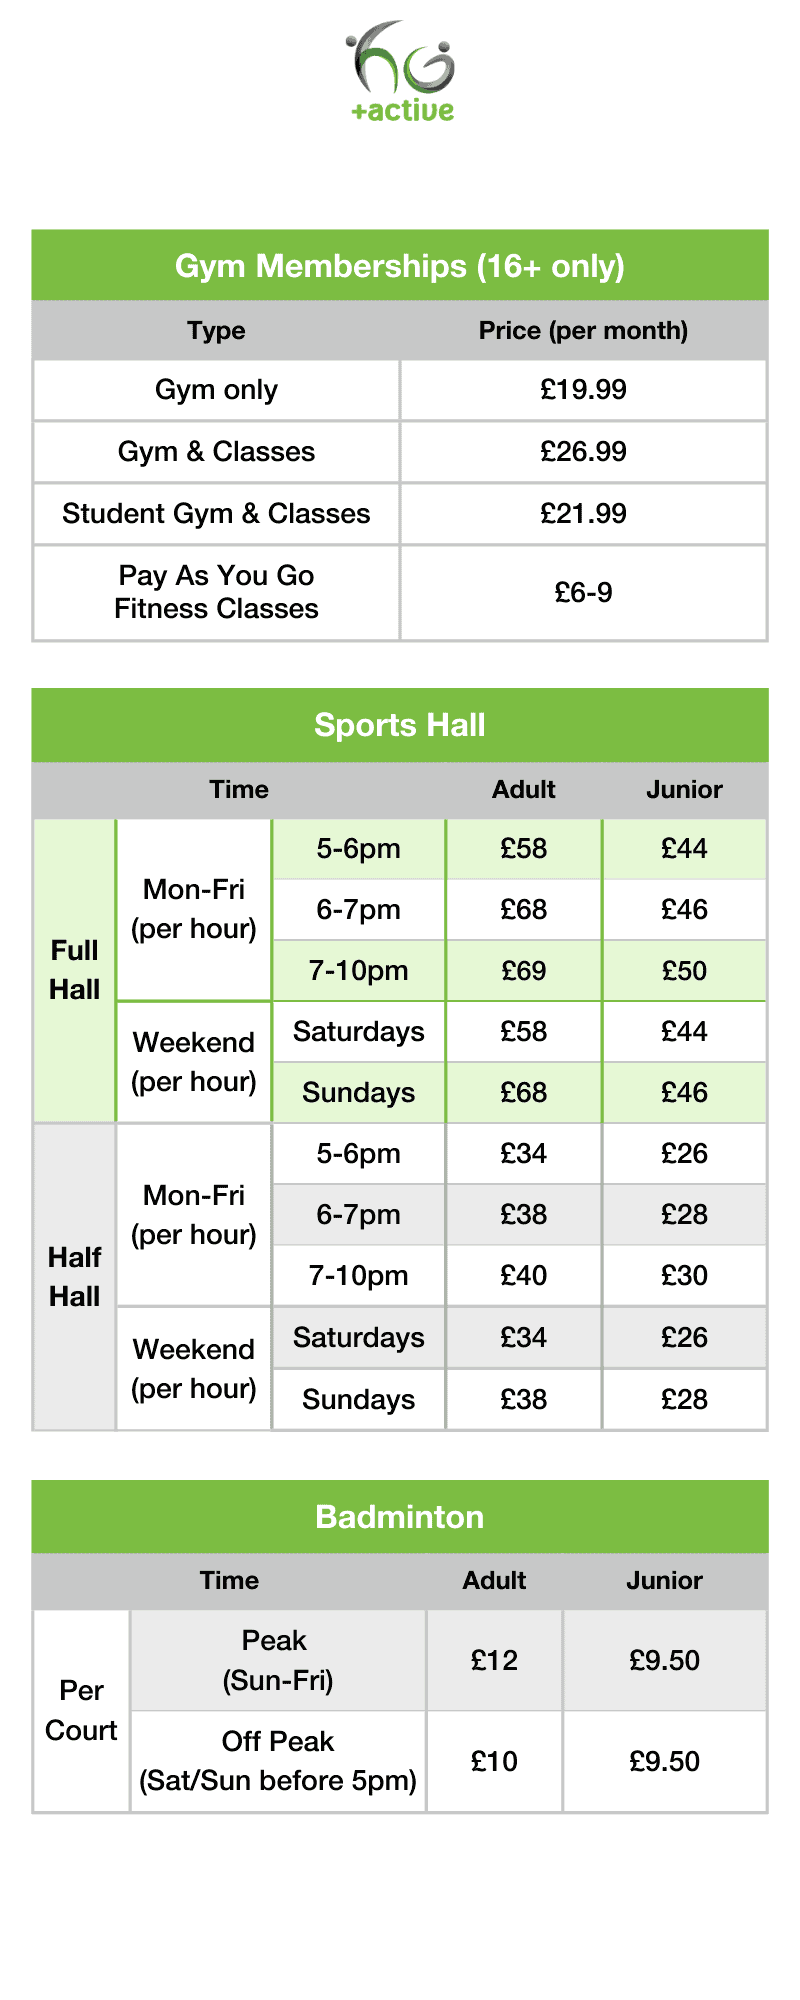800x2000 pixels.
Task: Click Off Peak badminton adult price £10
Action: (494, 1762)
